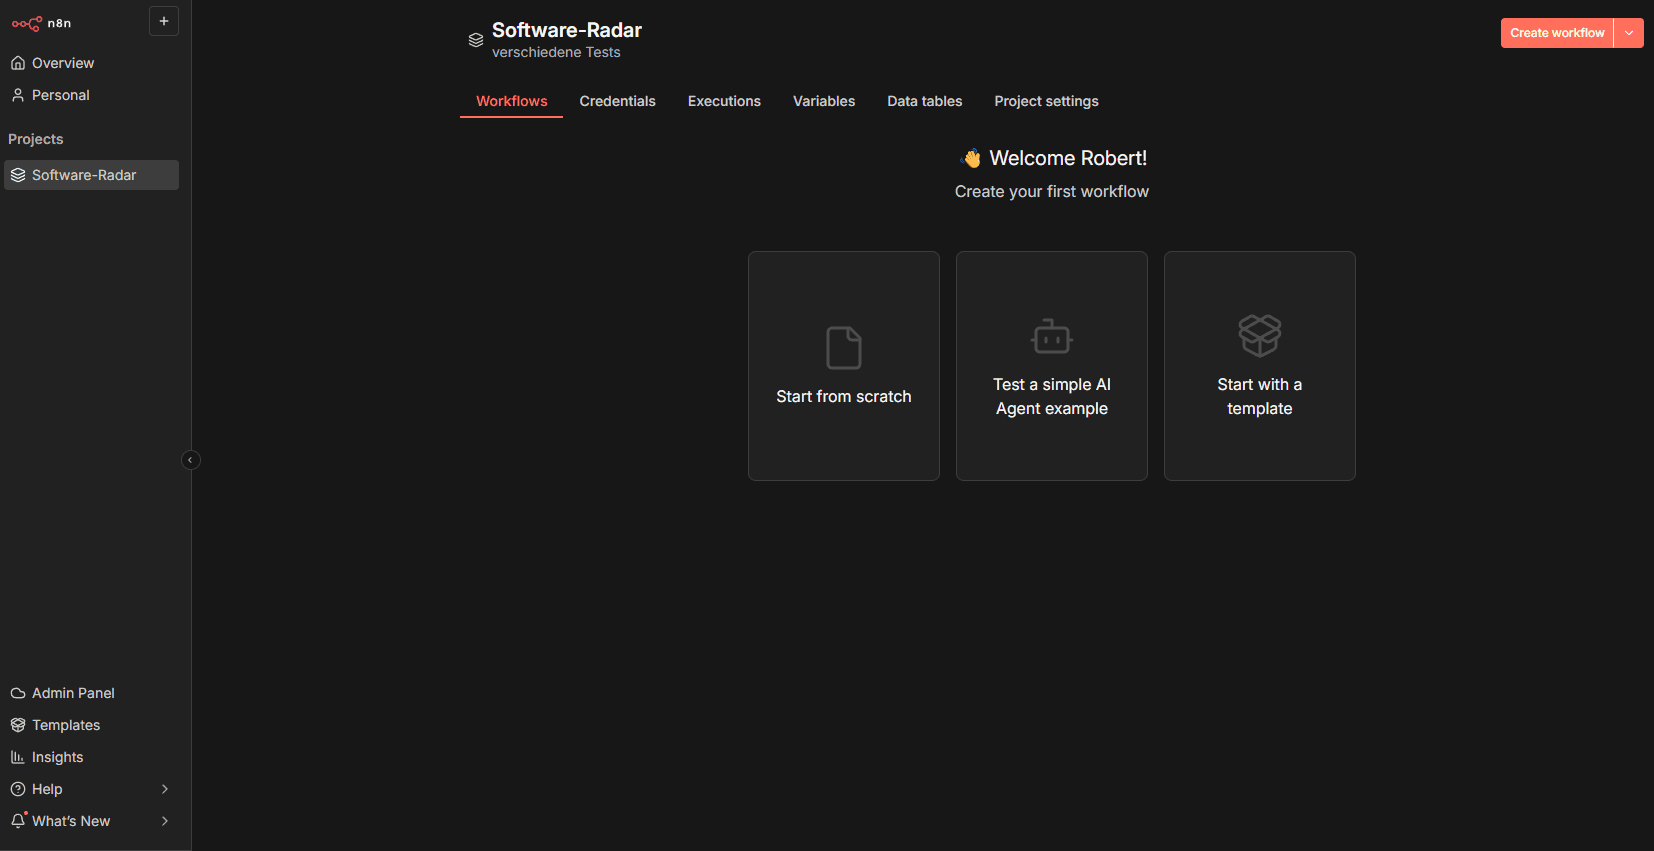Open What's New in sidebar
1654x851 pixels.
[x=91, y=821]
